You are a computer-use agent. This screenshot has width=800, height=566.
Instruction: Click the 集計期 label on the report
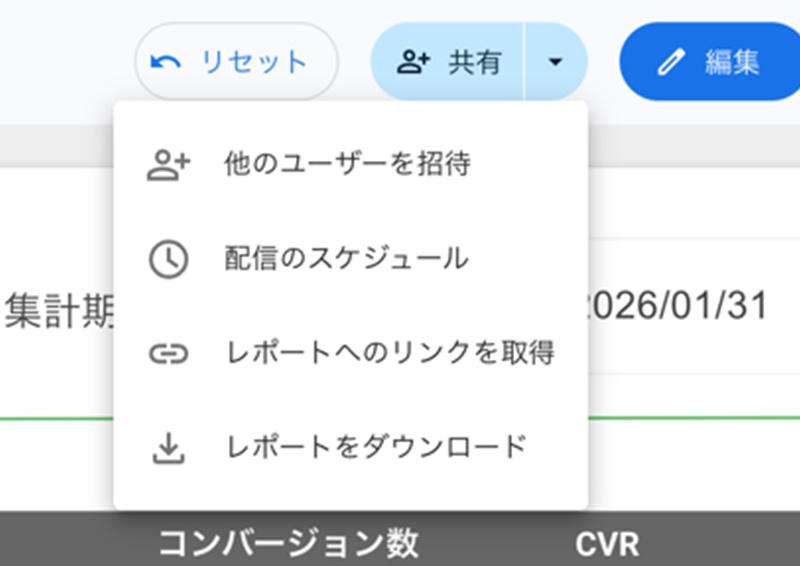(x=60, y=309)
